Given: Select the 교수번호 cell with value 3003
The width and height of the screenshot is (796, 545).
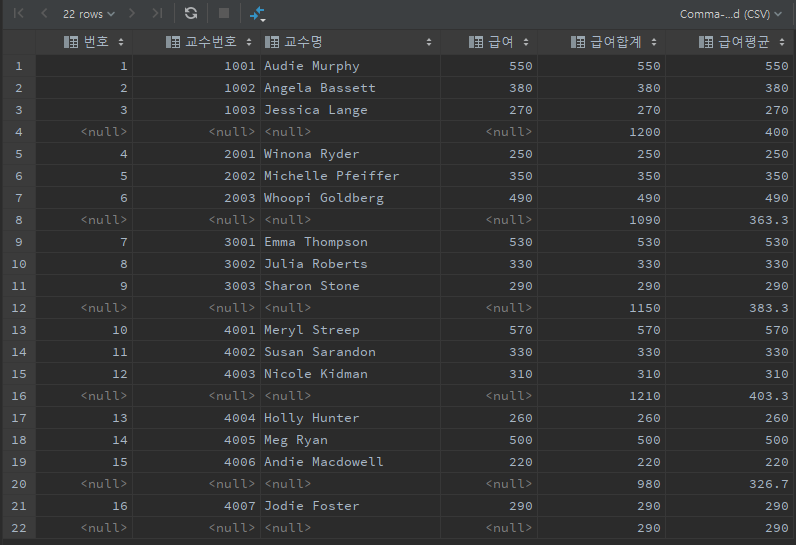Looking at the screenshot, I should (x=196, y=286).
